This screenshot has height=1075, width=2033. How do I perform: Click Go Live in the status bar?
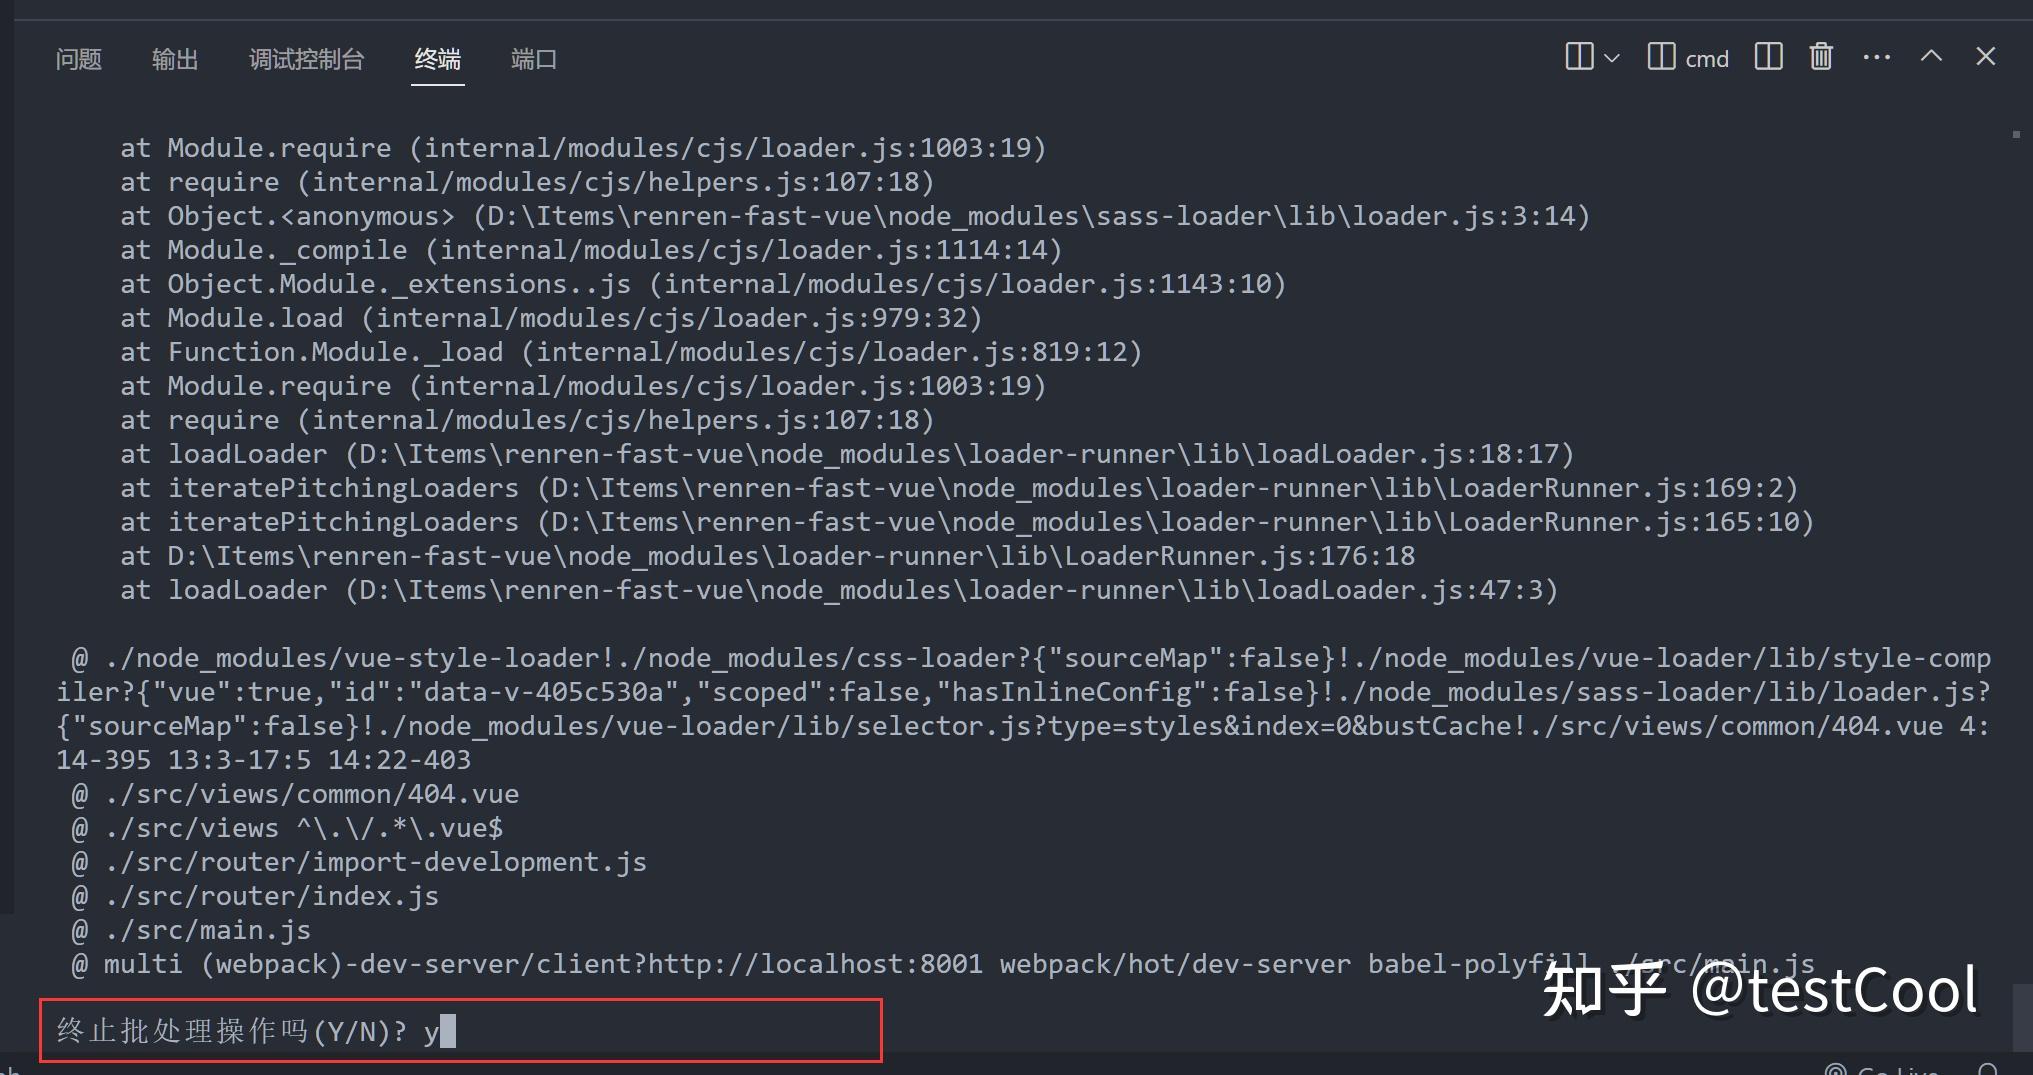pyautogui.click(x=1895, y=1070)
